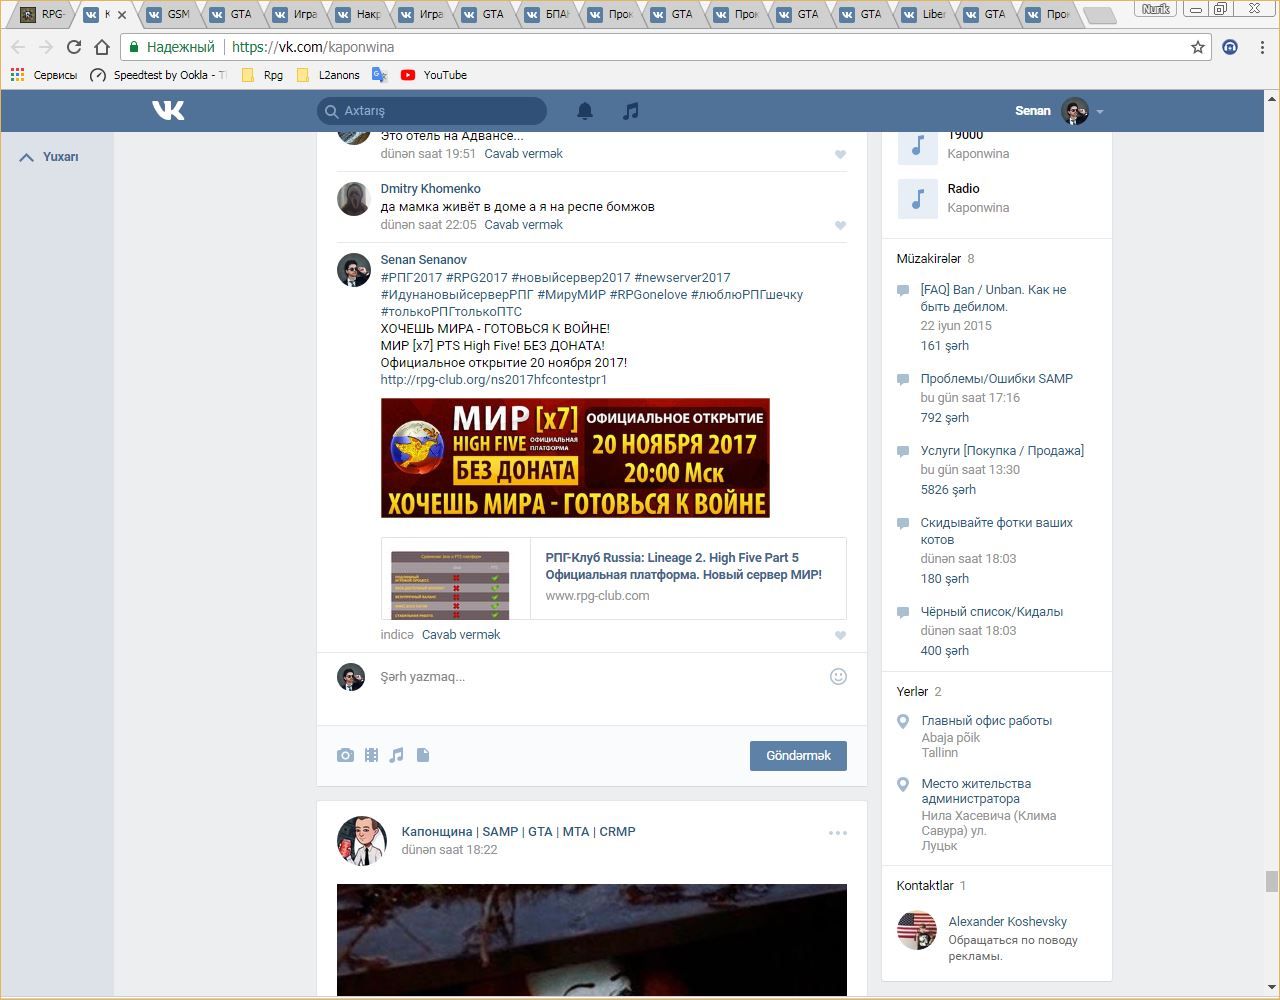This screenshot has height=1000, width=1280.
Task: Switch to the RPG browser tab
Action: click(x=41, y=14)
